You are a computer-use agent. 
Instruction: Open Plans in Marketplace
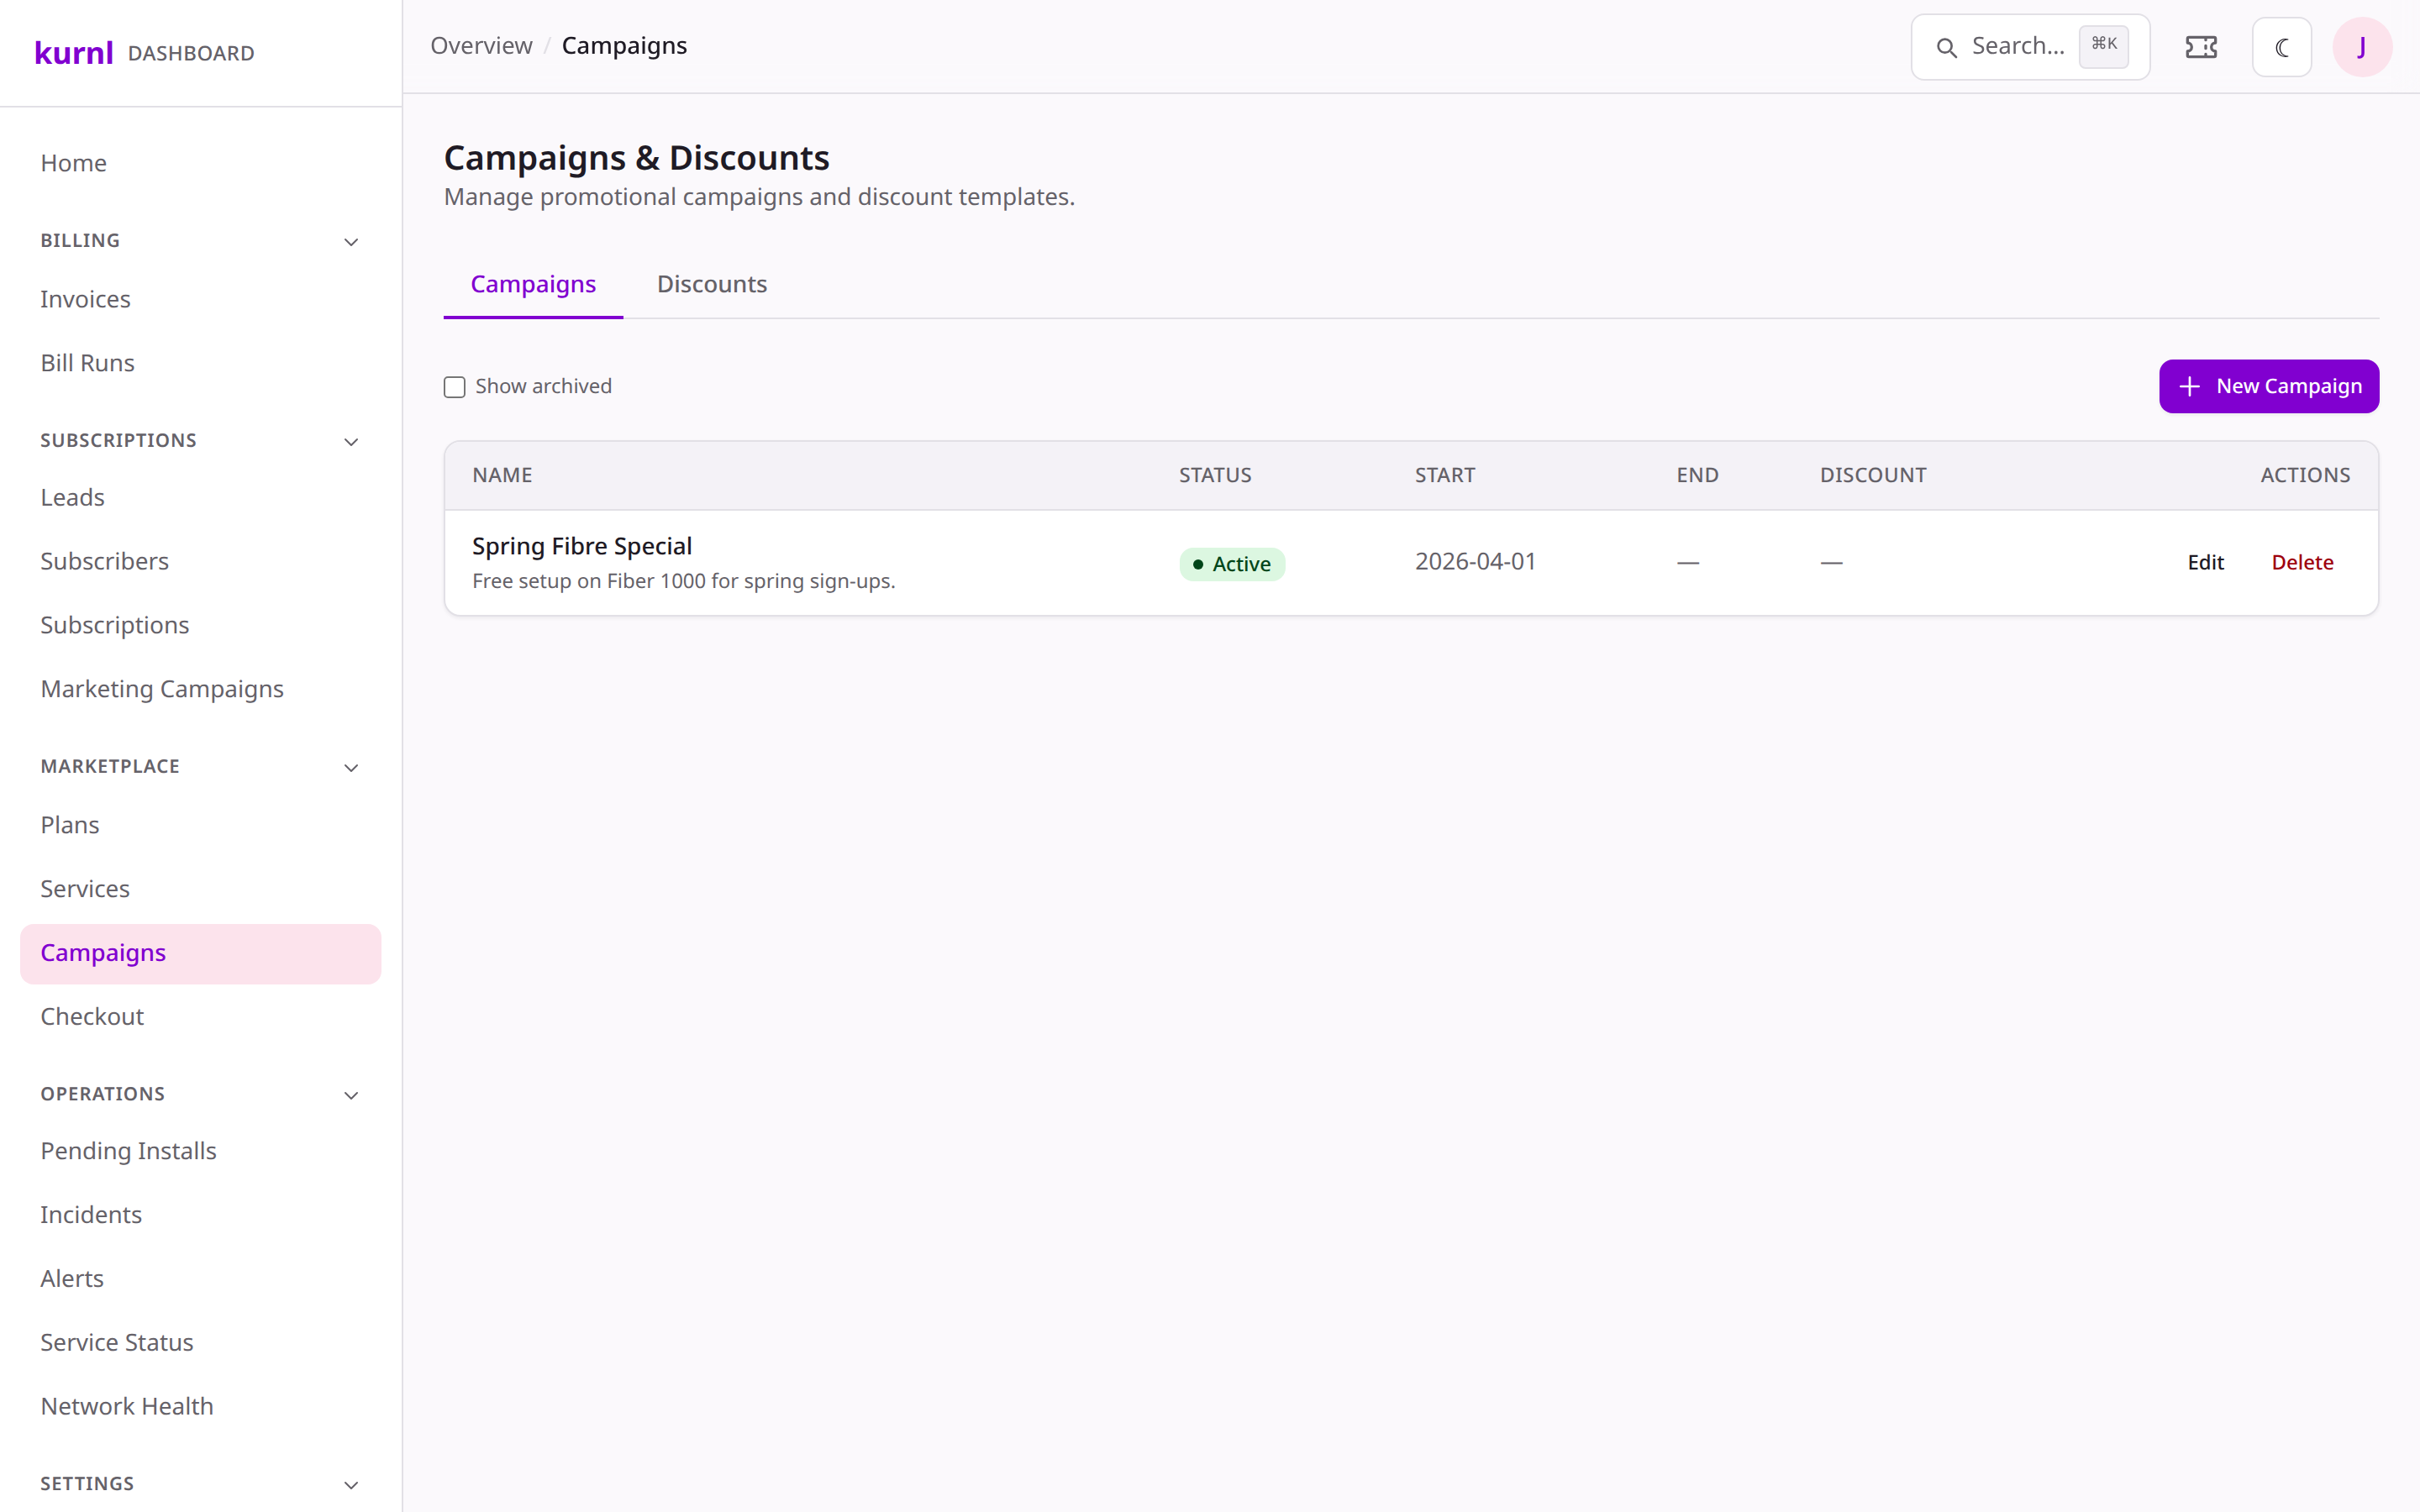pos(200,825)
